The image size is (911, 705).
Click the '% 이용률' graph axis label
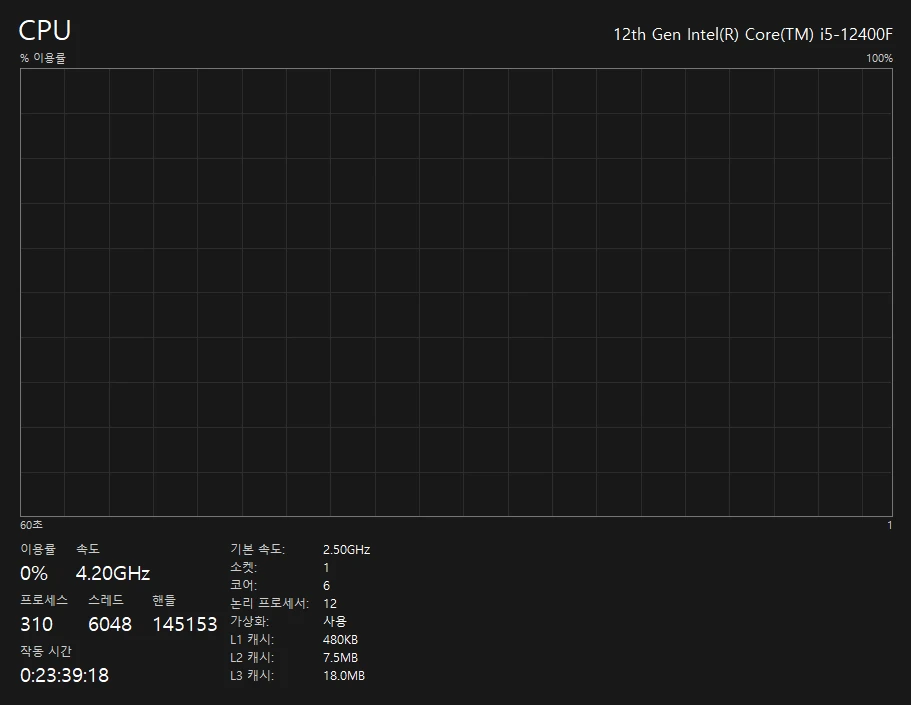[43, 58]
